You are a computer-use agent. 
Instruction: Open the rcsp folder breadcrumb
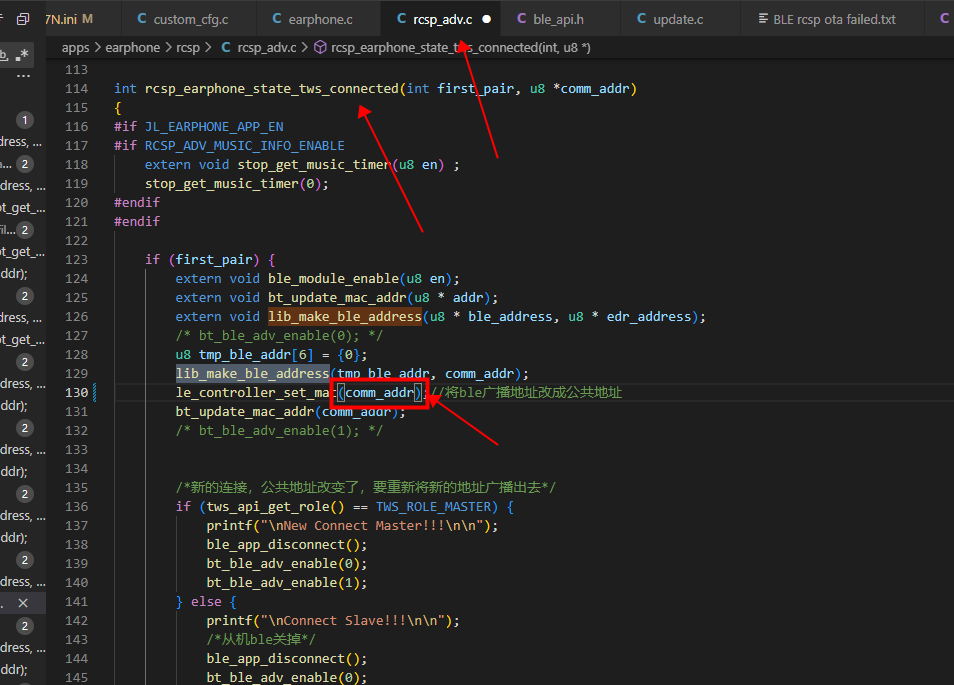coord(188,47)
